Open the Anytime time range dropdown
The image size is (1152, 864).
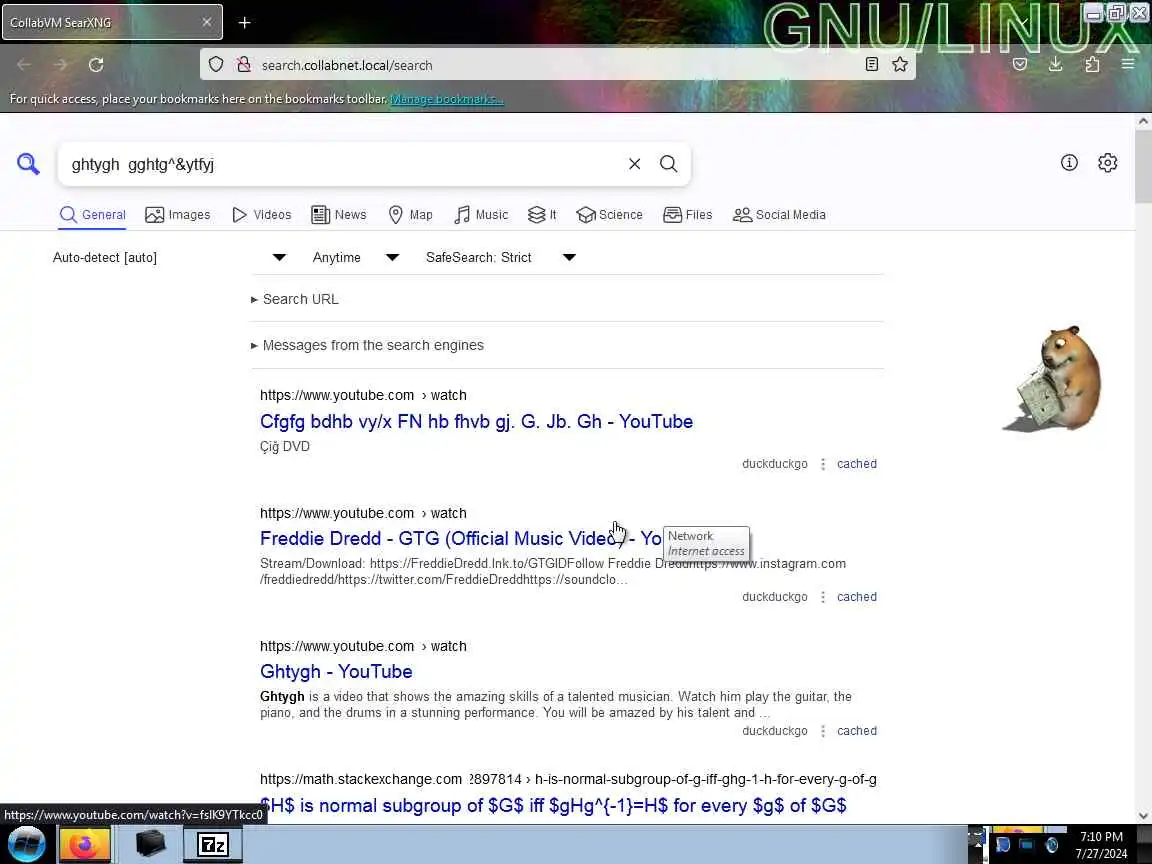[356, 257]
